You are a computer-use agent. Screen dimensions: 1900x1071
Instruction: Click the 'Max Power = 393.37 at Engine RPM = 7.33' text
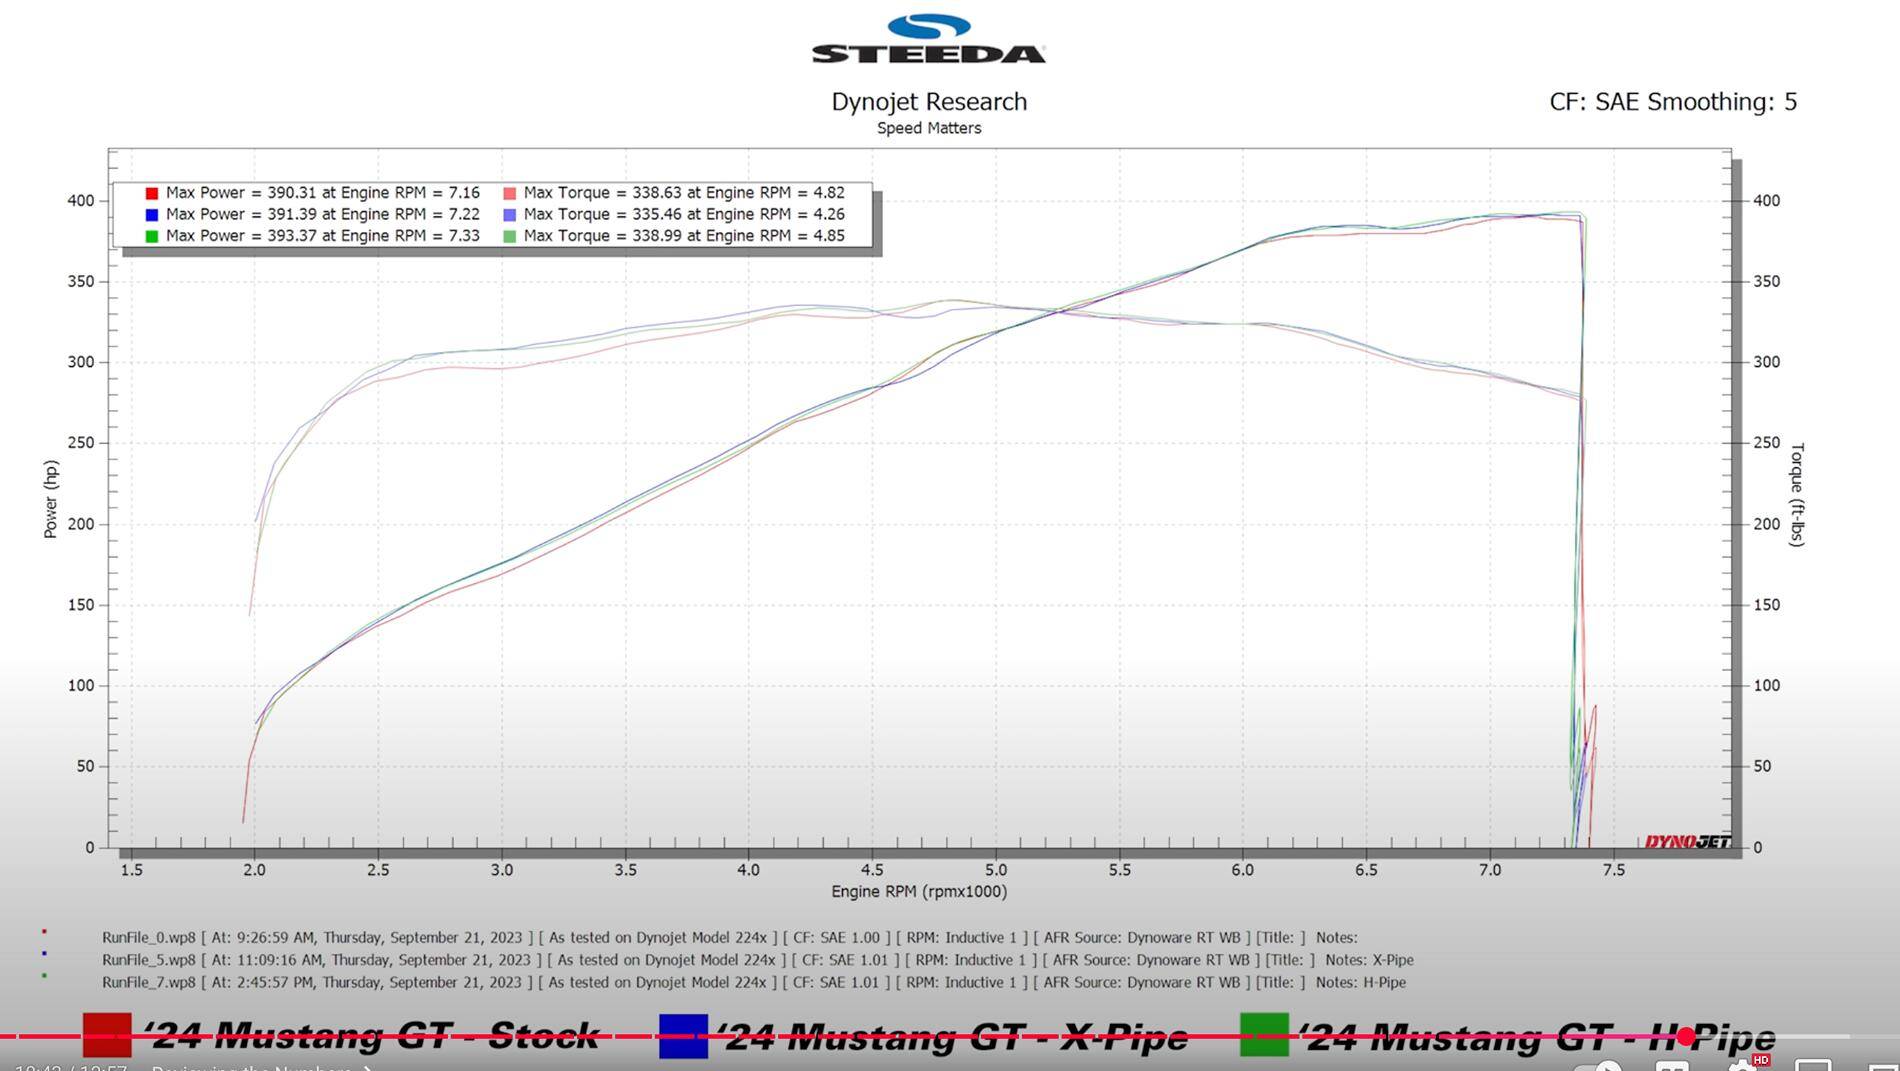point(323,236)
